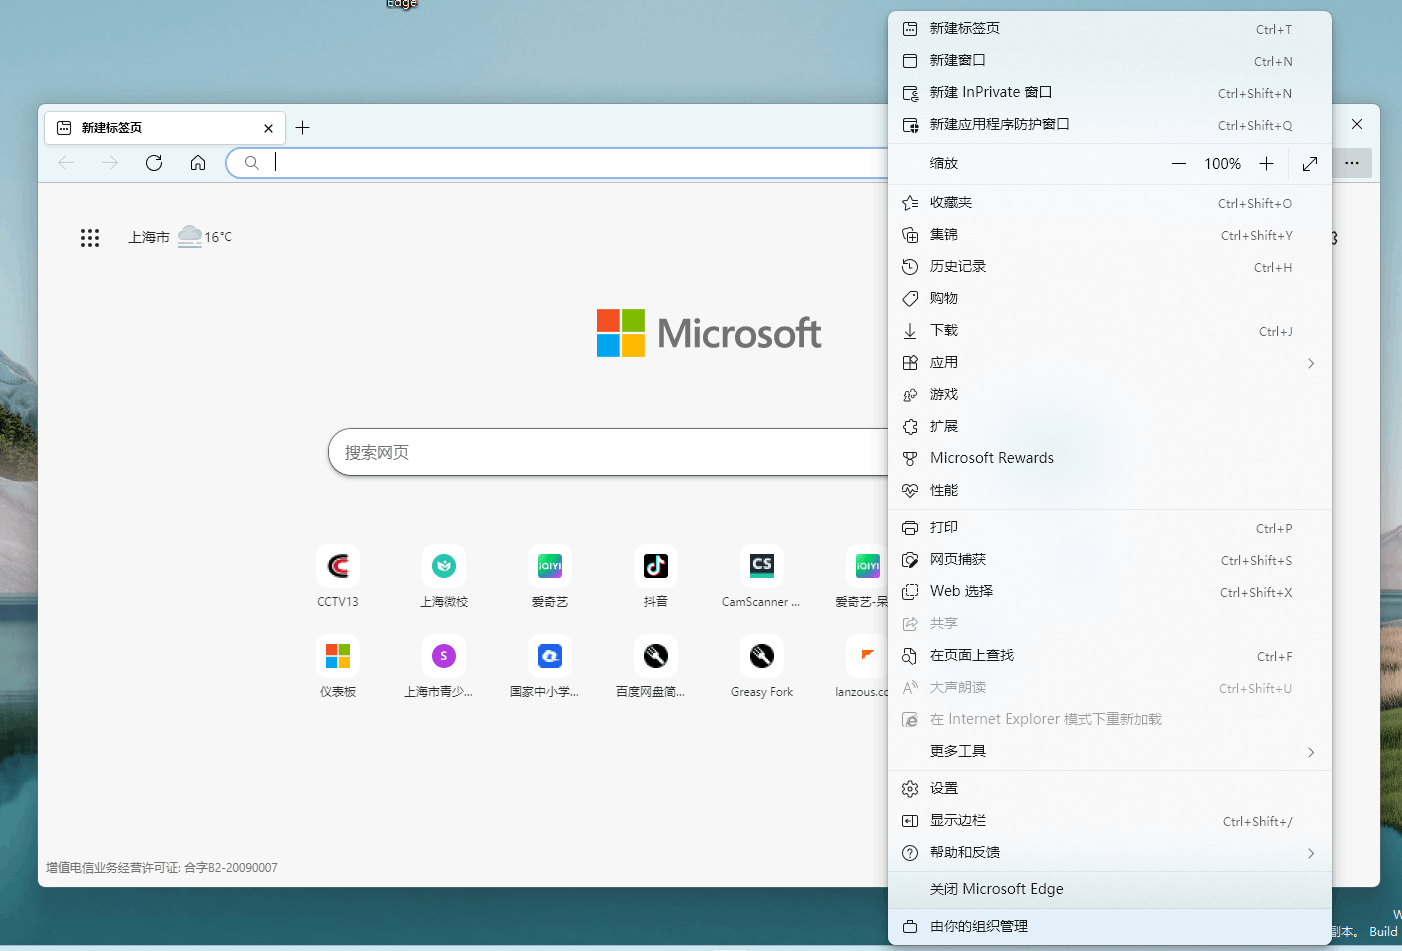1402x951 pixels.
Task: Open the 上海微校 quick link tile
Action: point(444,576)
